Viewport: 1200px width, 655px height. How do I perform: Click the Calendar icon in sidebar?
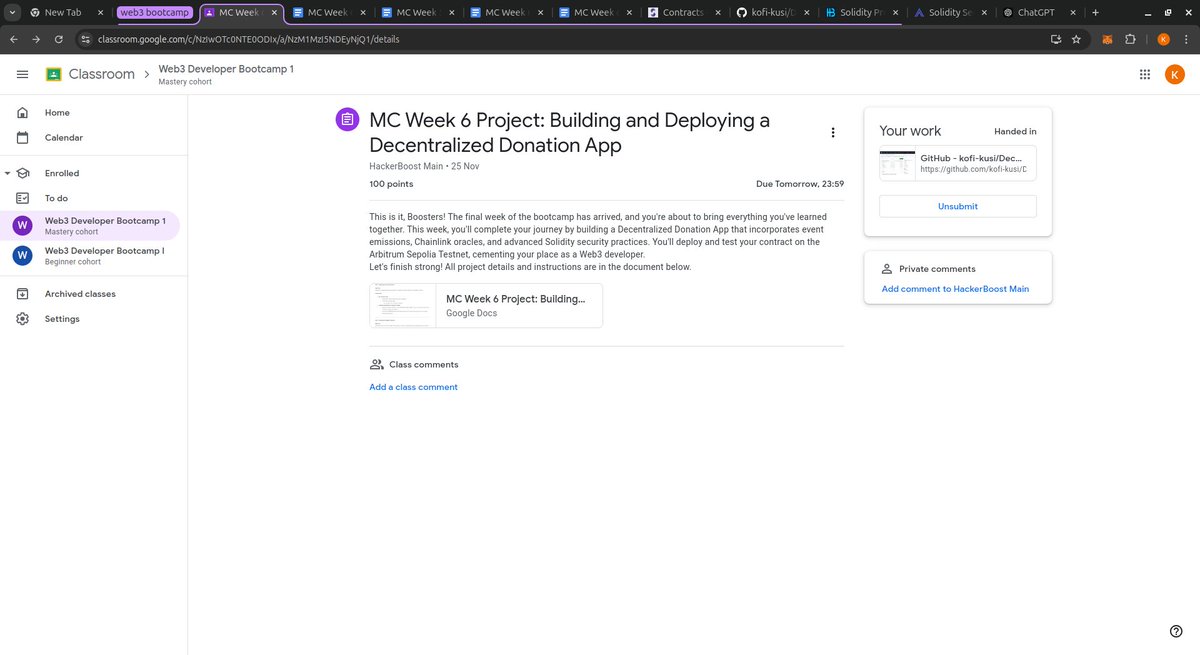pos(23,138)
